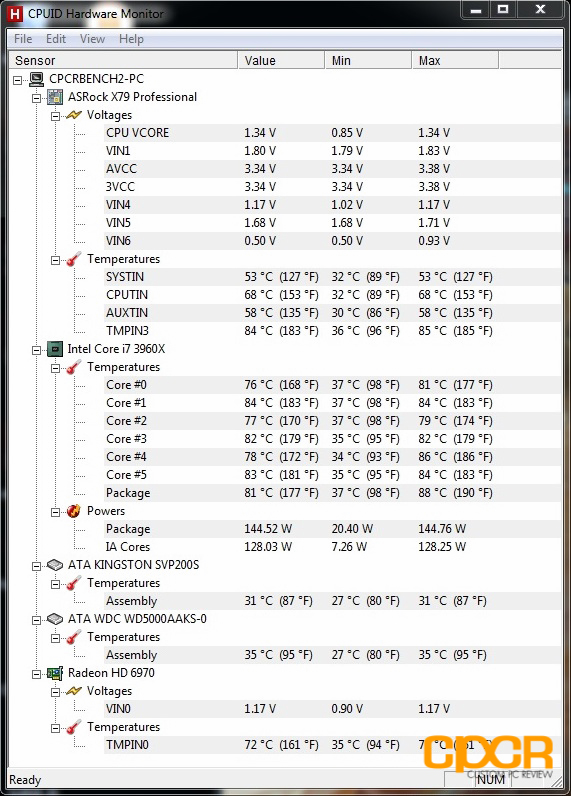The width and height of the screenshot is (571, 796).
Task: Collapse the ASRock X79 Professional node
Action: [37, 98]
